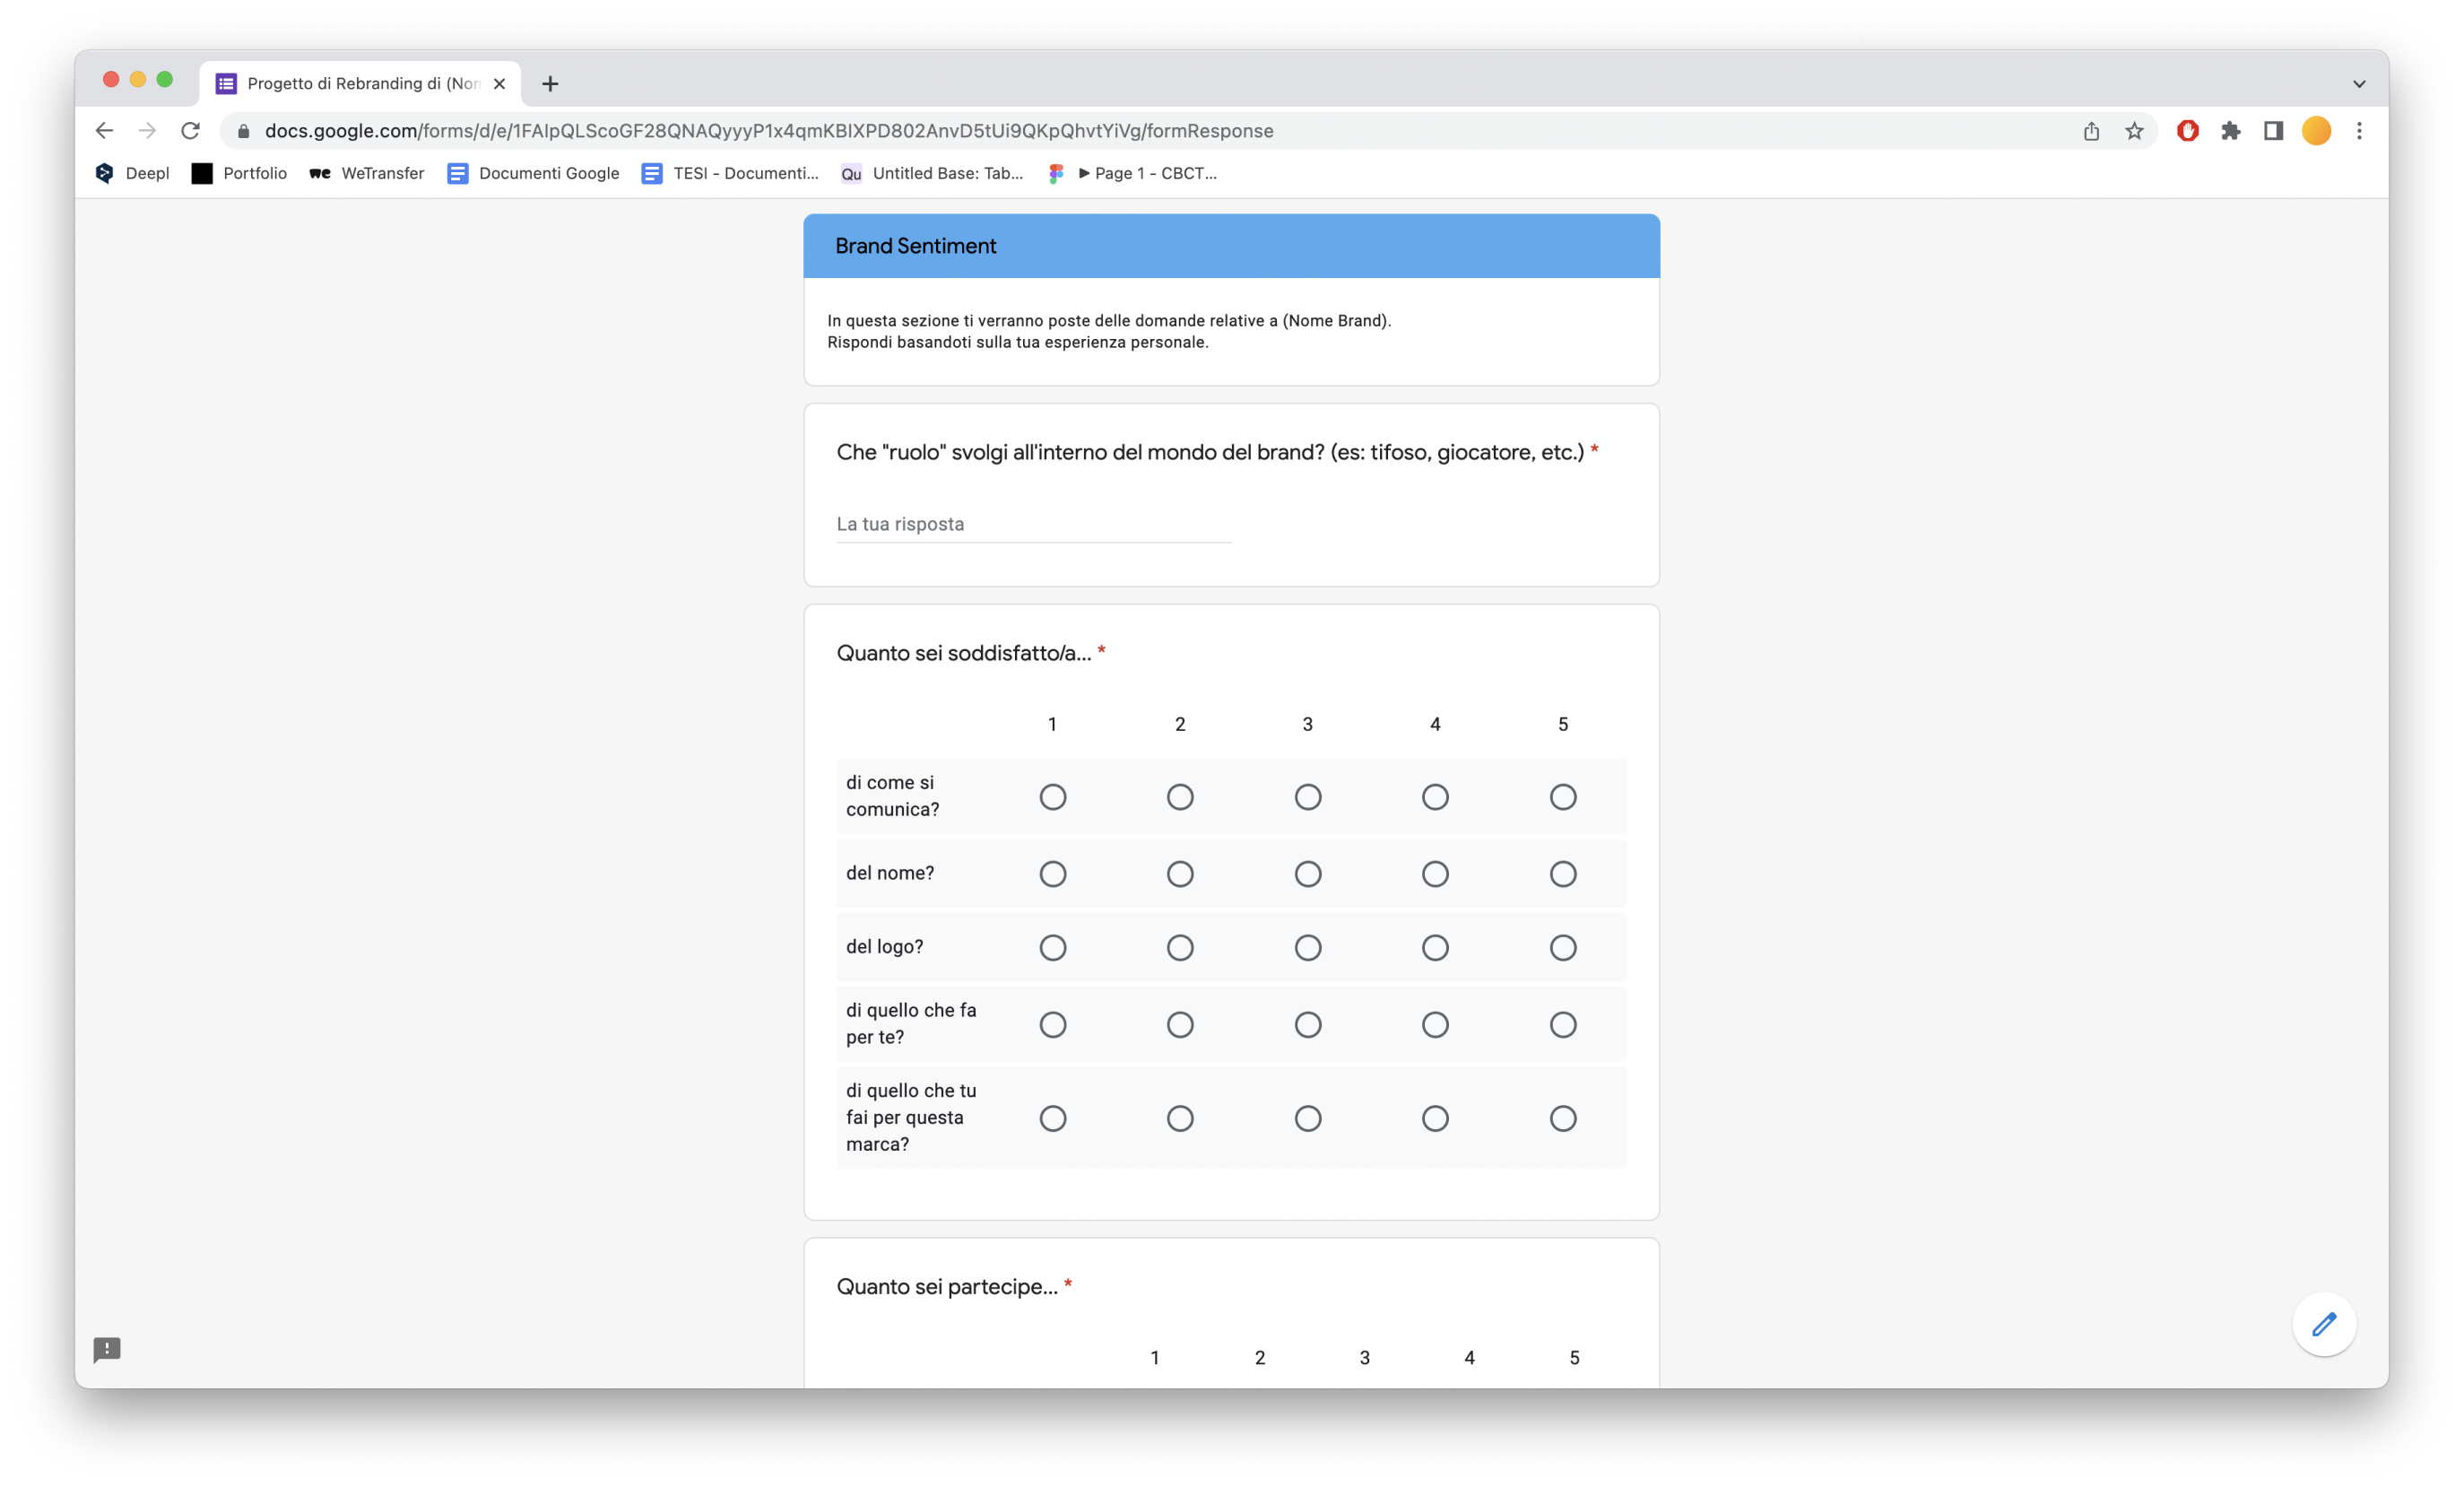The width and height of the screenshot is (2464, 1487).
Task: Open the TESI - Documenti bookmark
Action: 730,173
